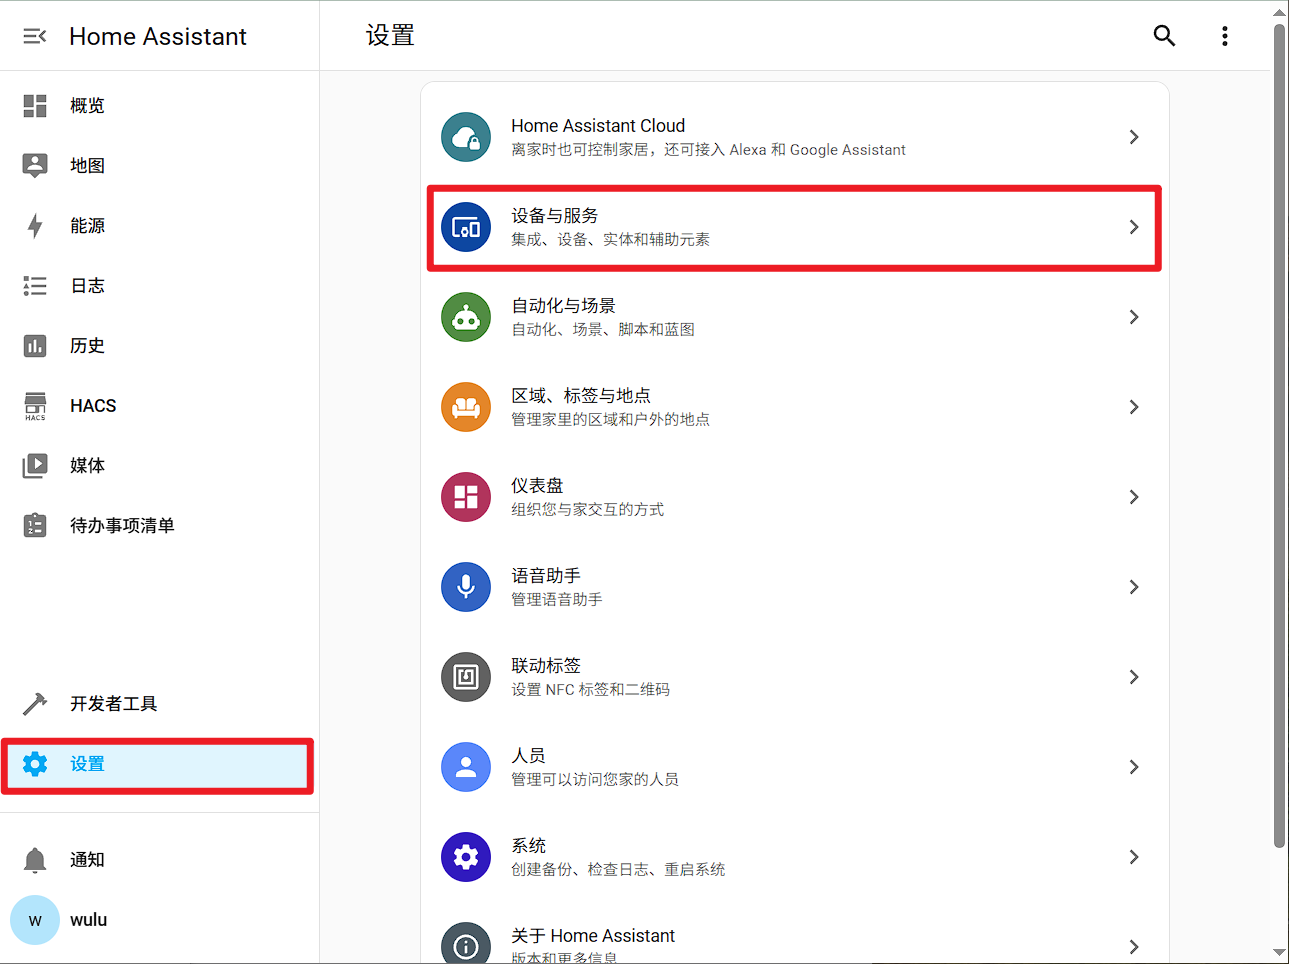Expand 系统 row chevron

point(1134,857)
